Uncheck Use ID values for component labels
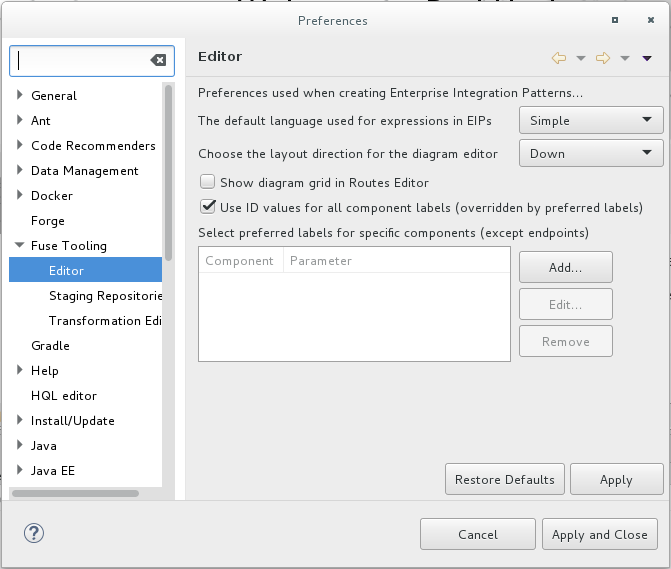The width and height of the screenshot is (671, 569). tap(208, 207)
